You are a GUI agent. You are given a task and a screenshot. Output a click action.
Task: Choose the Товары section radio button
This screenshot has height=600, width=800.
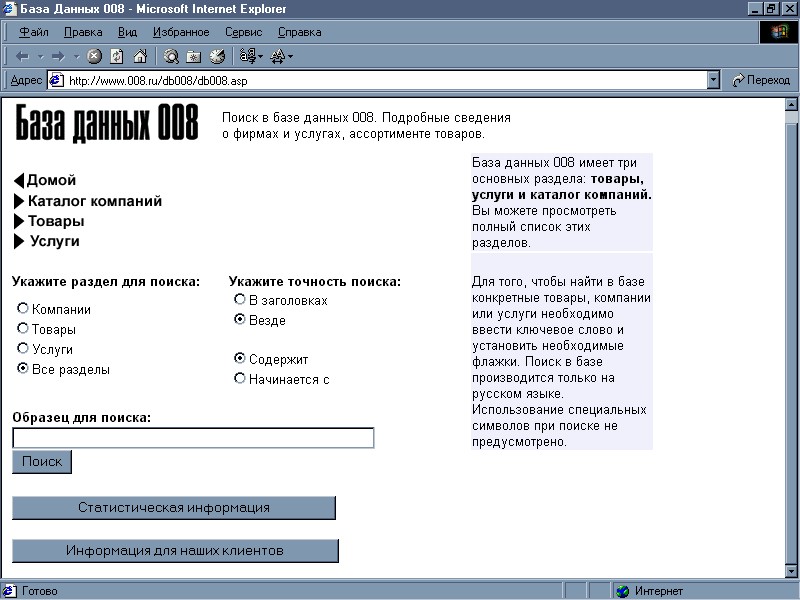pyautogui.click(x=22, y=328)
